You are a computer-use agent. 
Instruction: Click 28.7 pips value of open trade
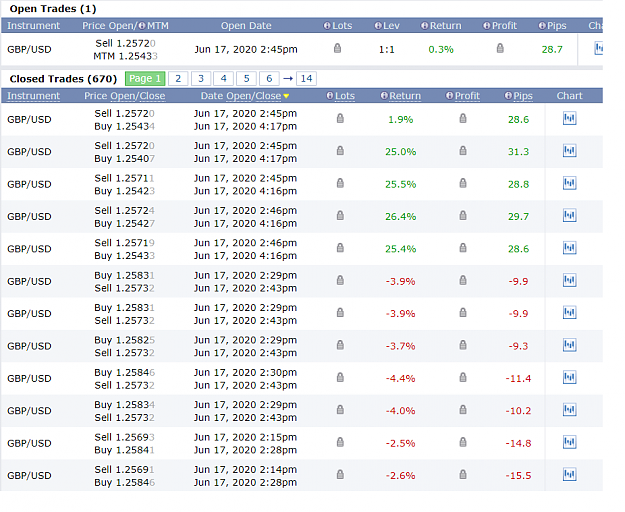coord(552,49)
